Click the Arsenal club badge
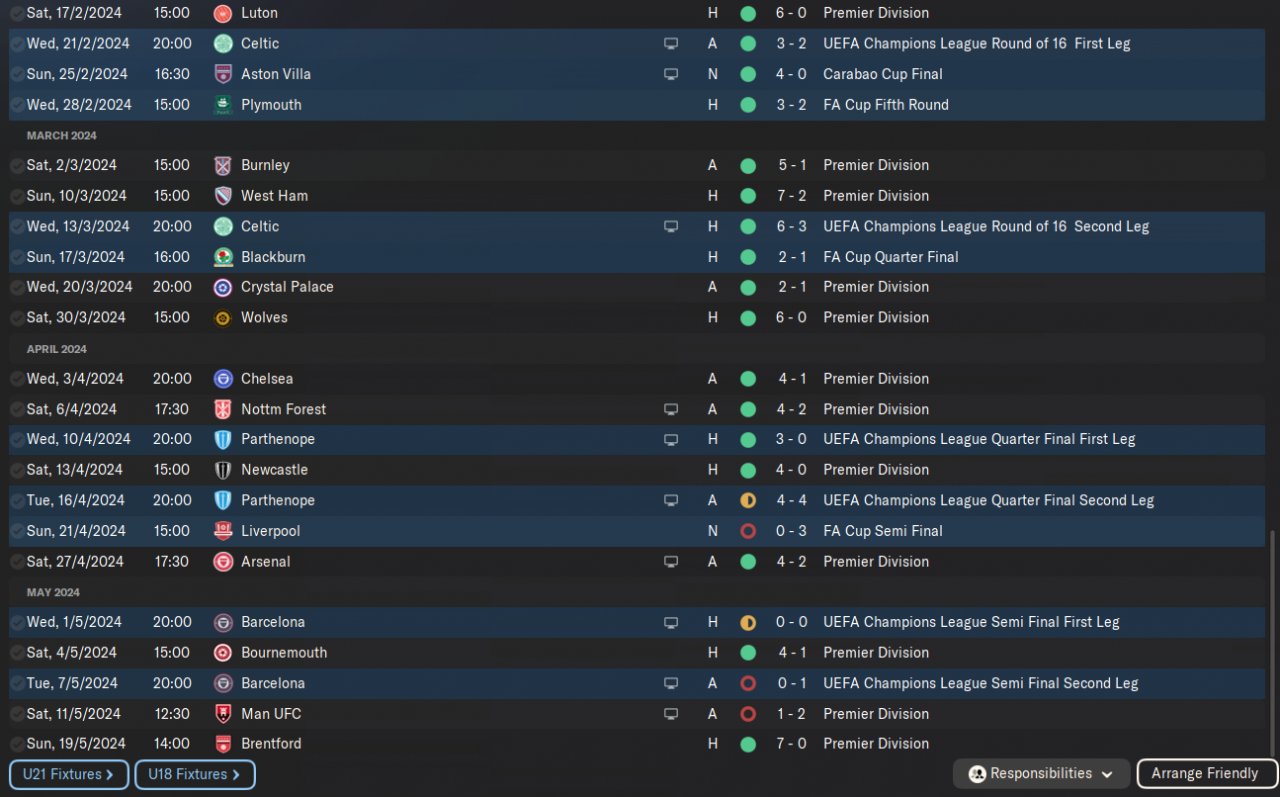Viewport: 1280px width, 797px height. [223, 562]
